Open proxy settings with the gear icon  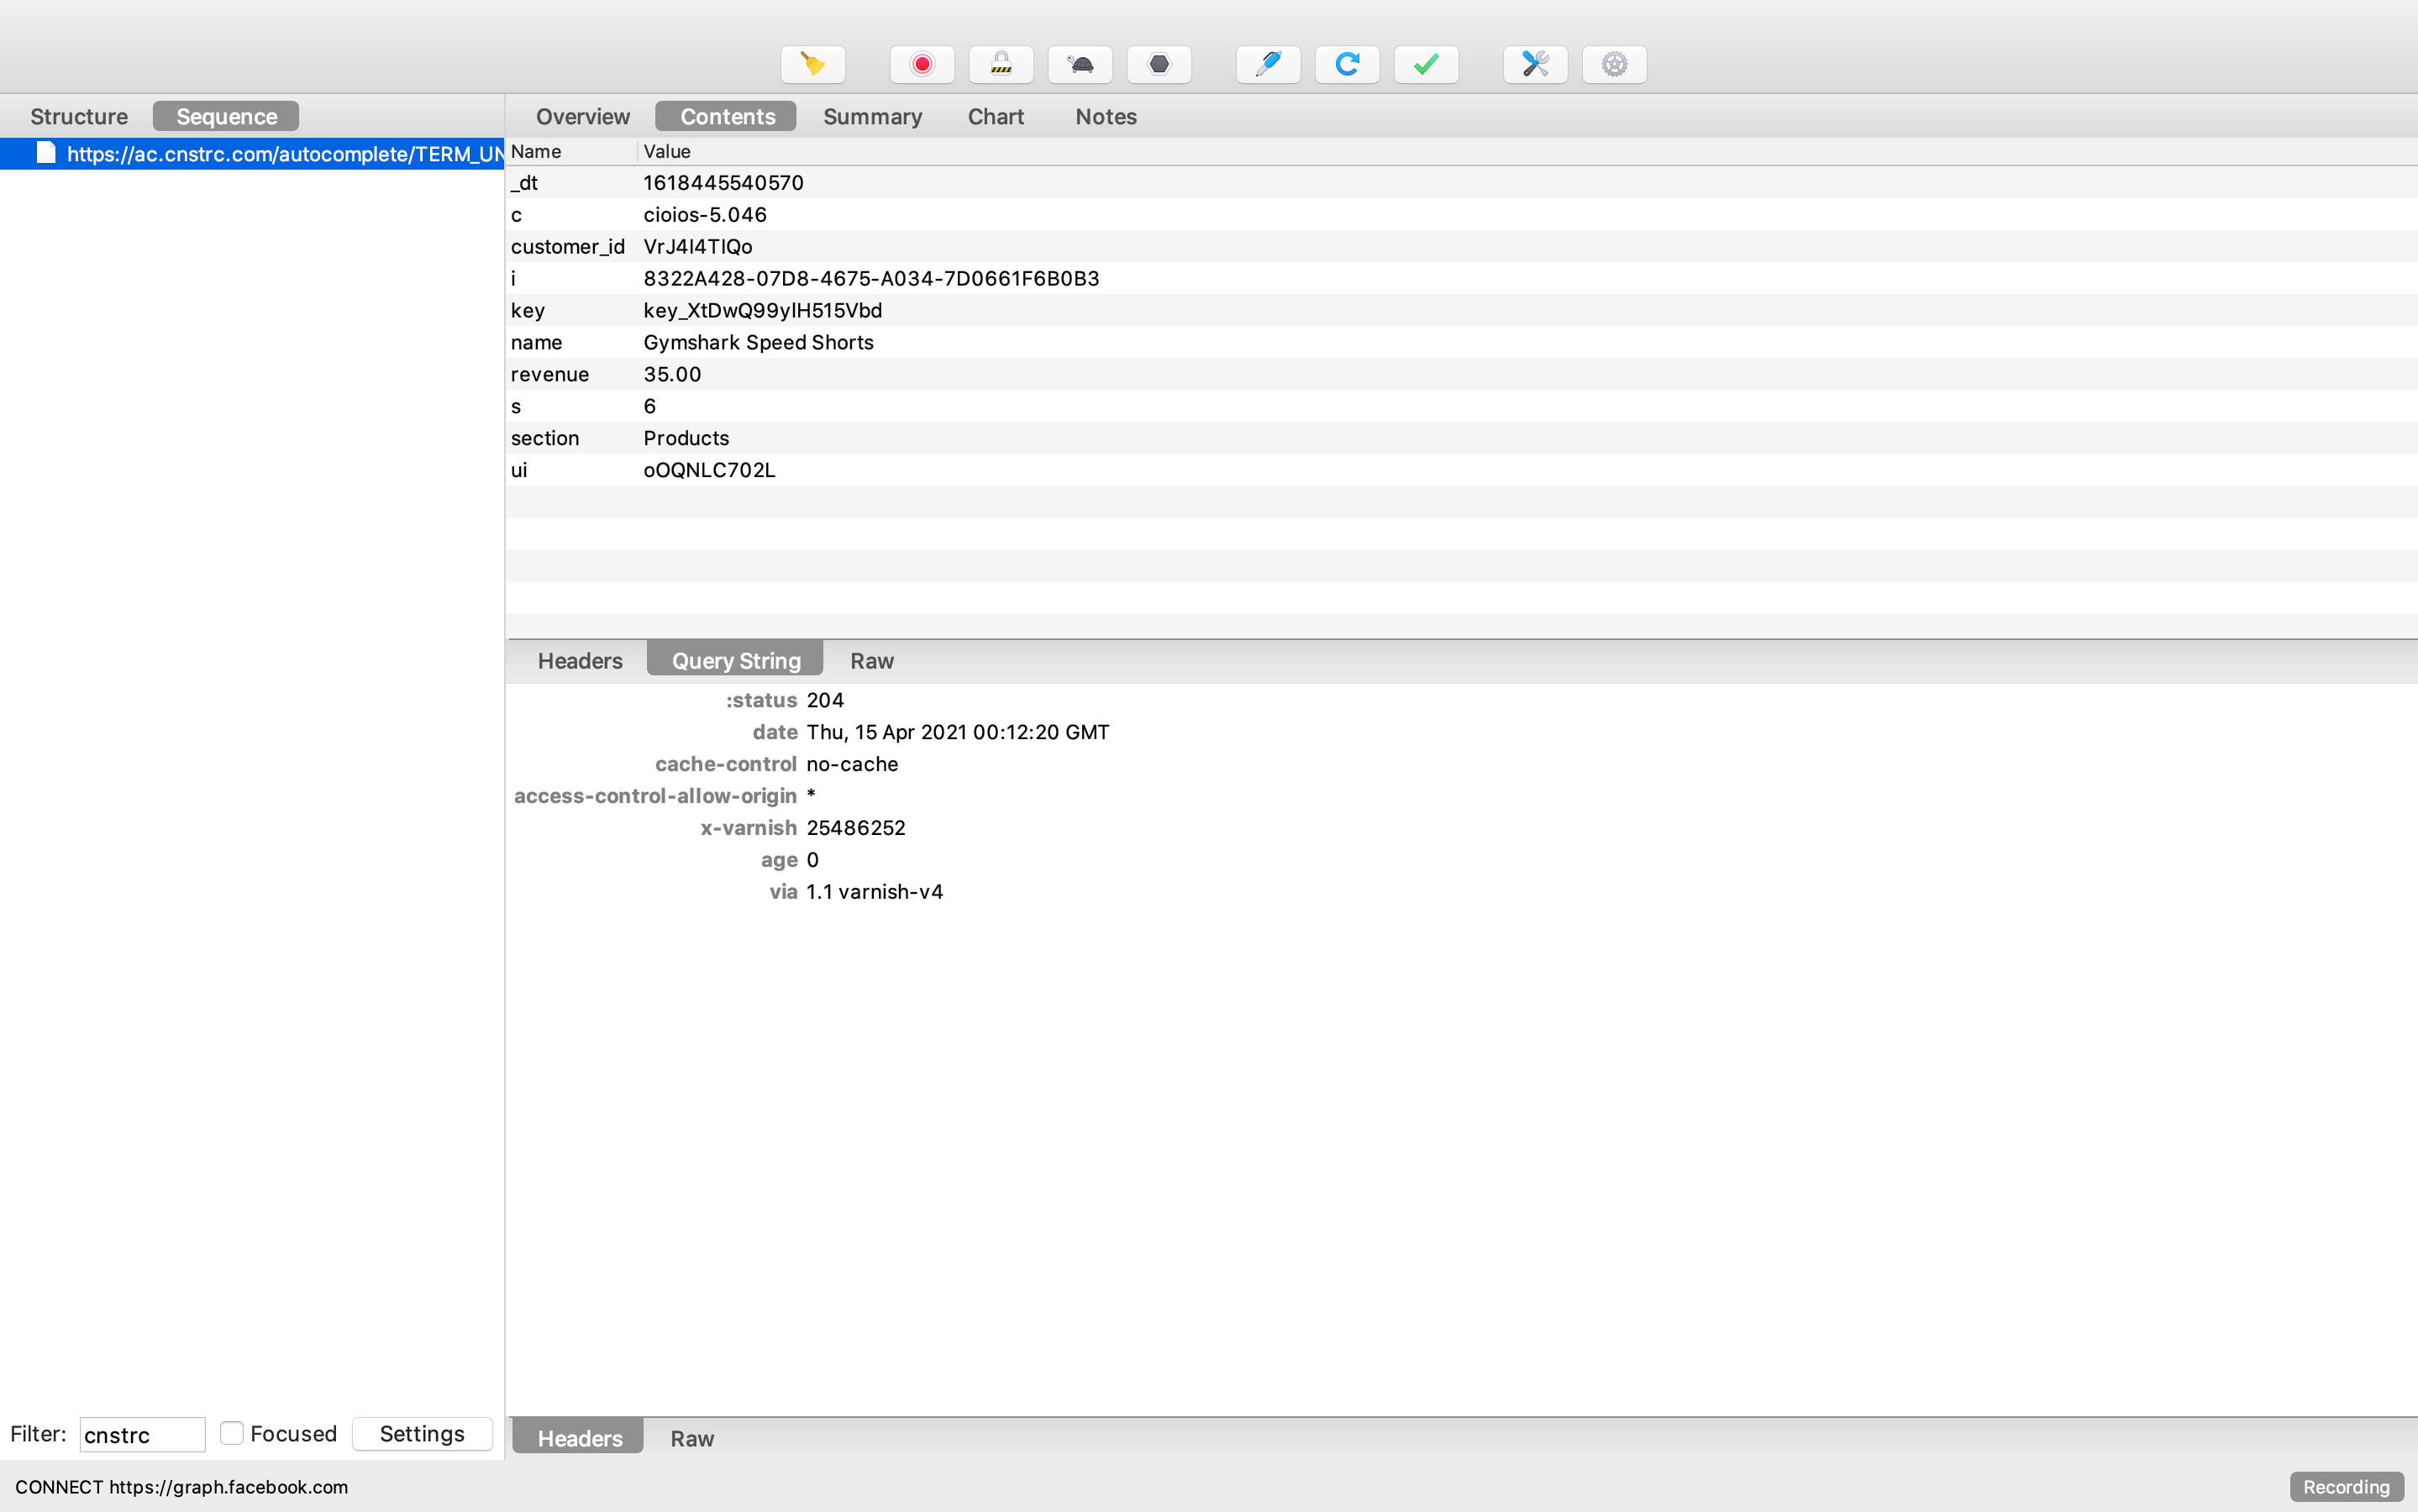(1612, 64)
